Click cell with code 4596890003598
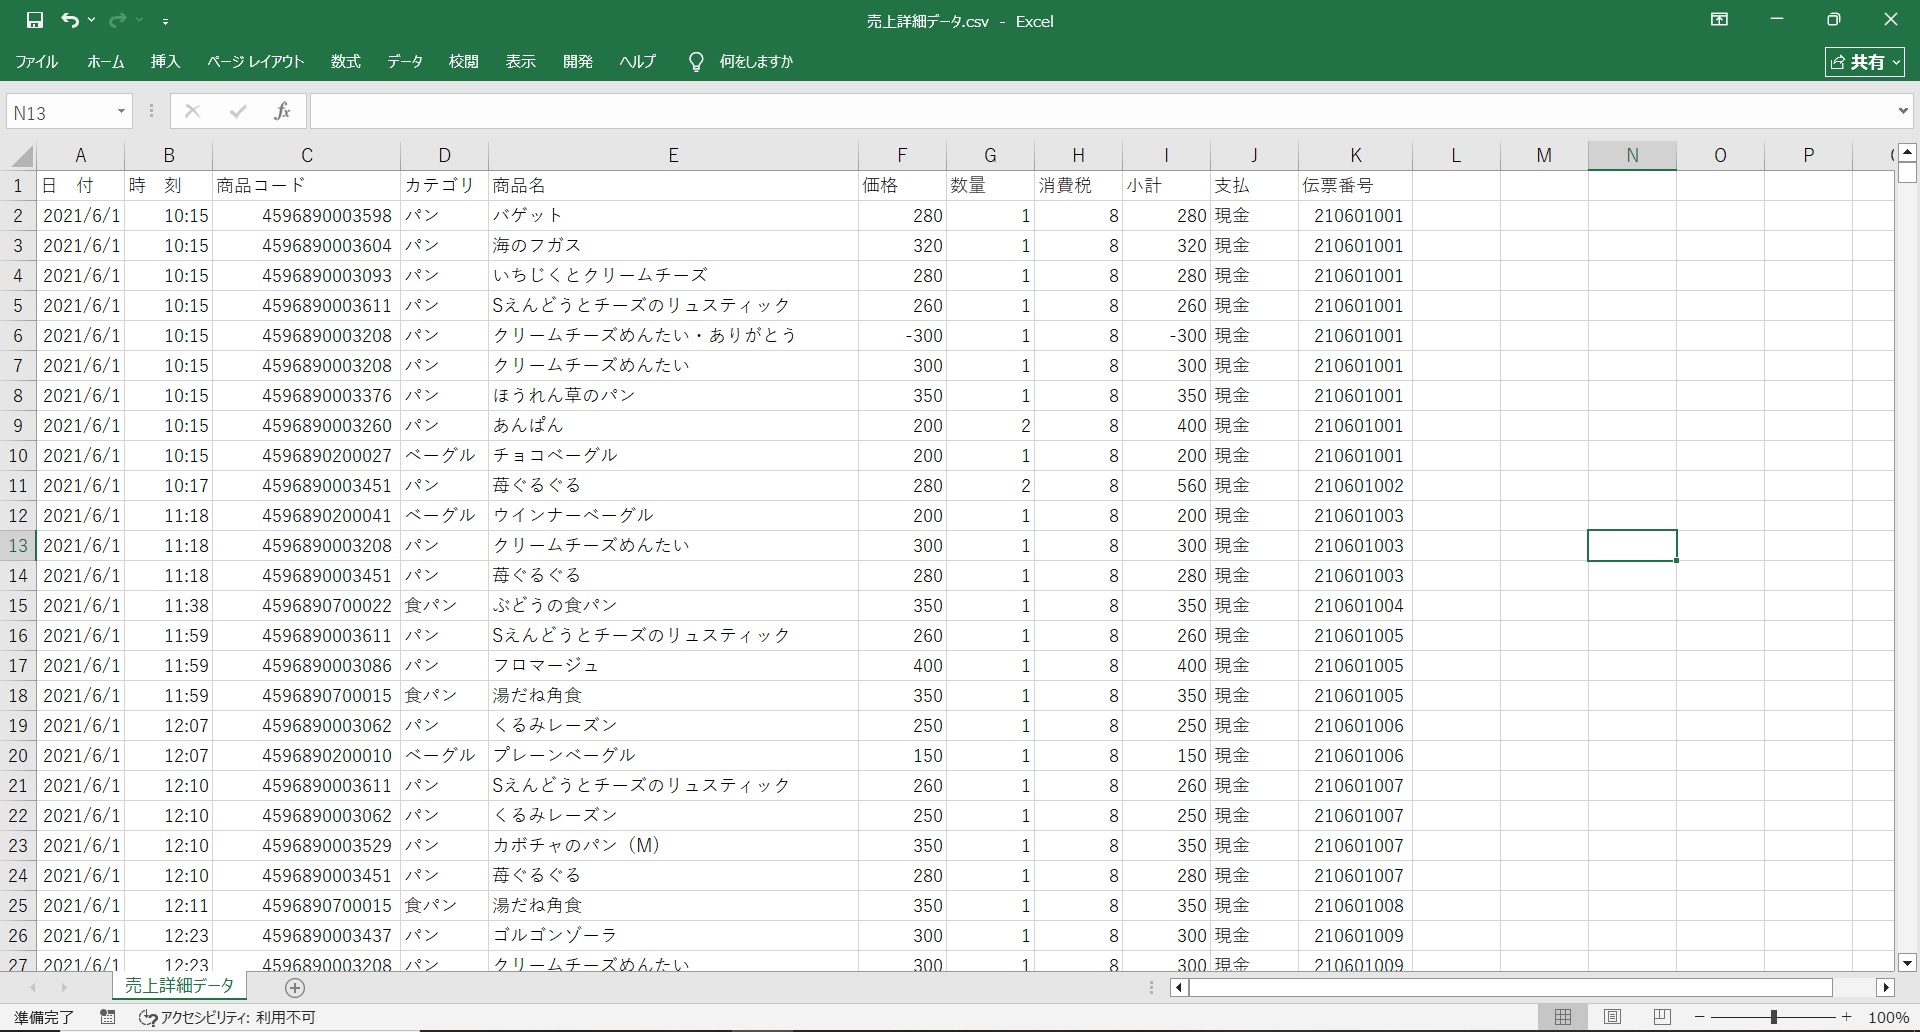The image size is (1920, 1032). pyautogui.click(x=306, y=216)
